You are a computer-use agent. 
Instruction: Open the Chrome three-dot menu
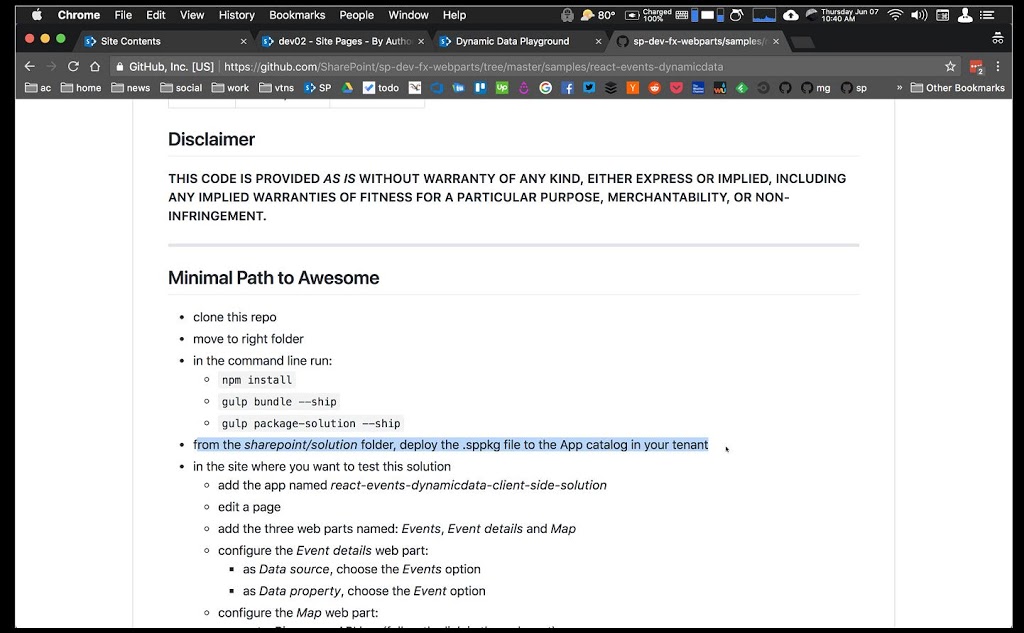click(x=997, y=66)
